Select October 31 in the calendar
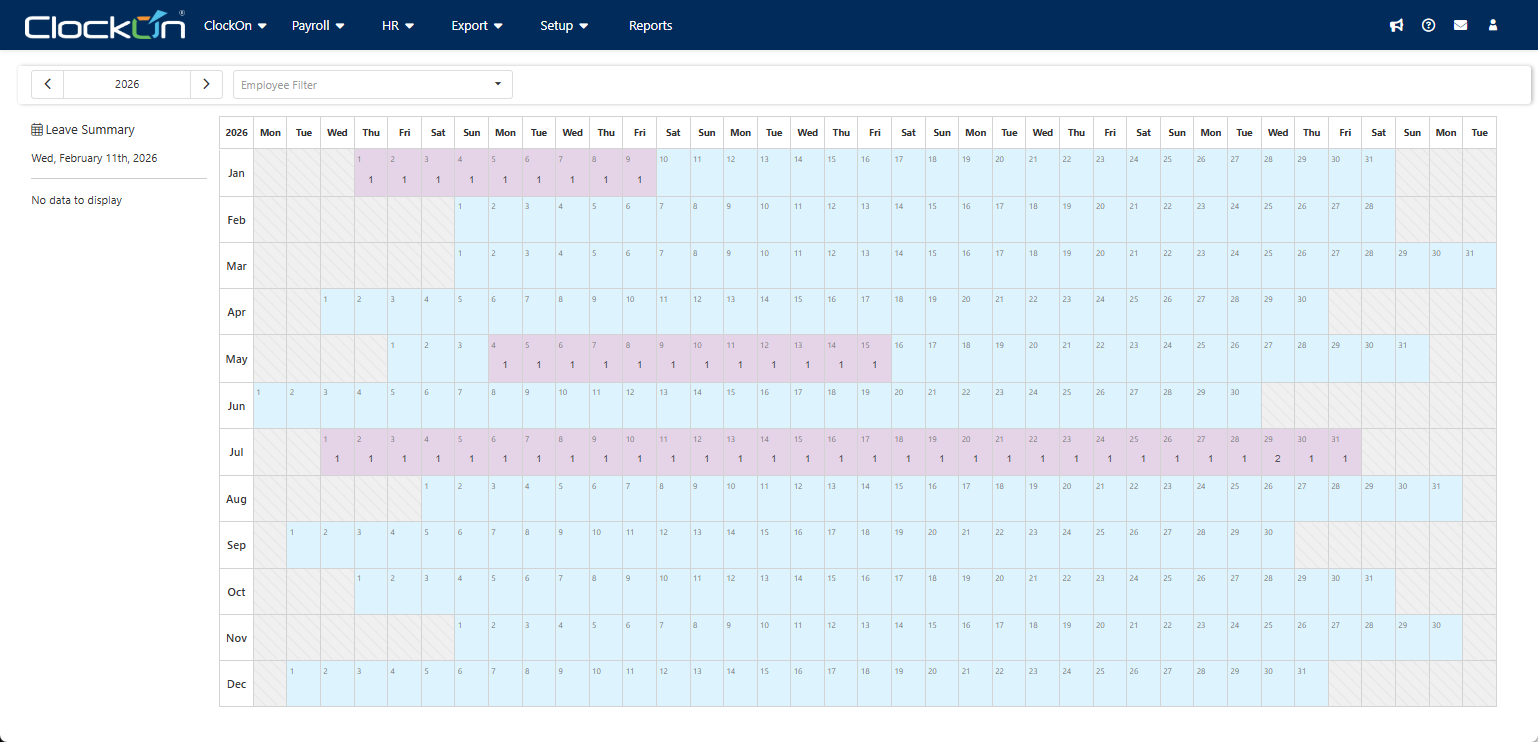The height and width of the screenshot is (742, 1538). point(1379,592)
